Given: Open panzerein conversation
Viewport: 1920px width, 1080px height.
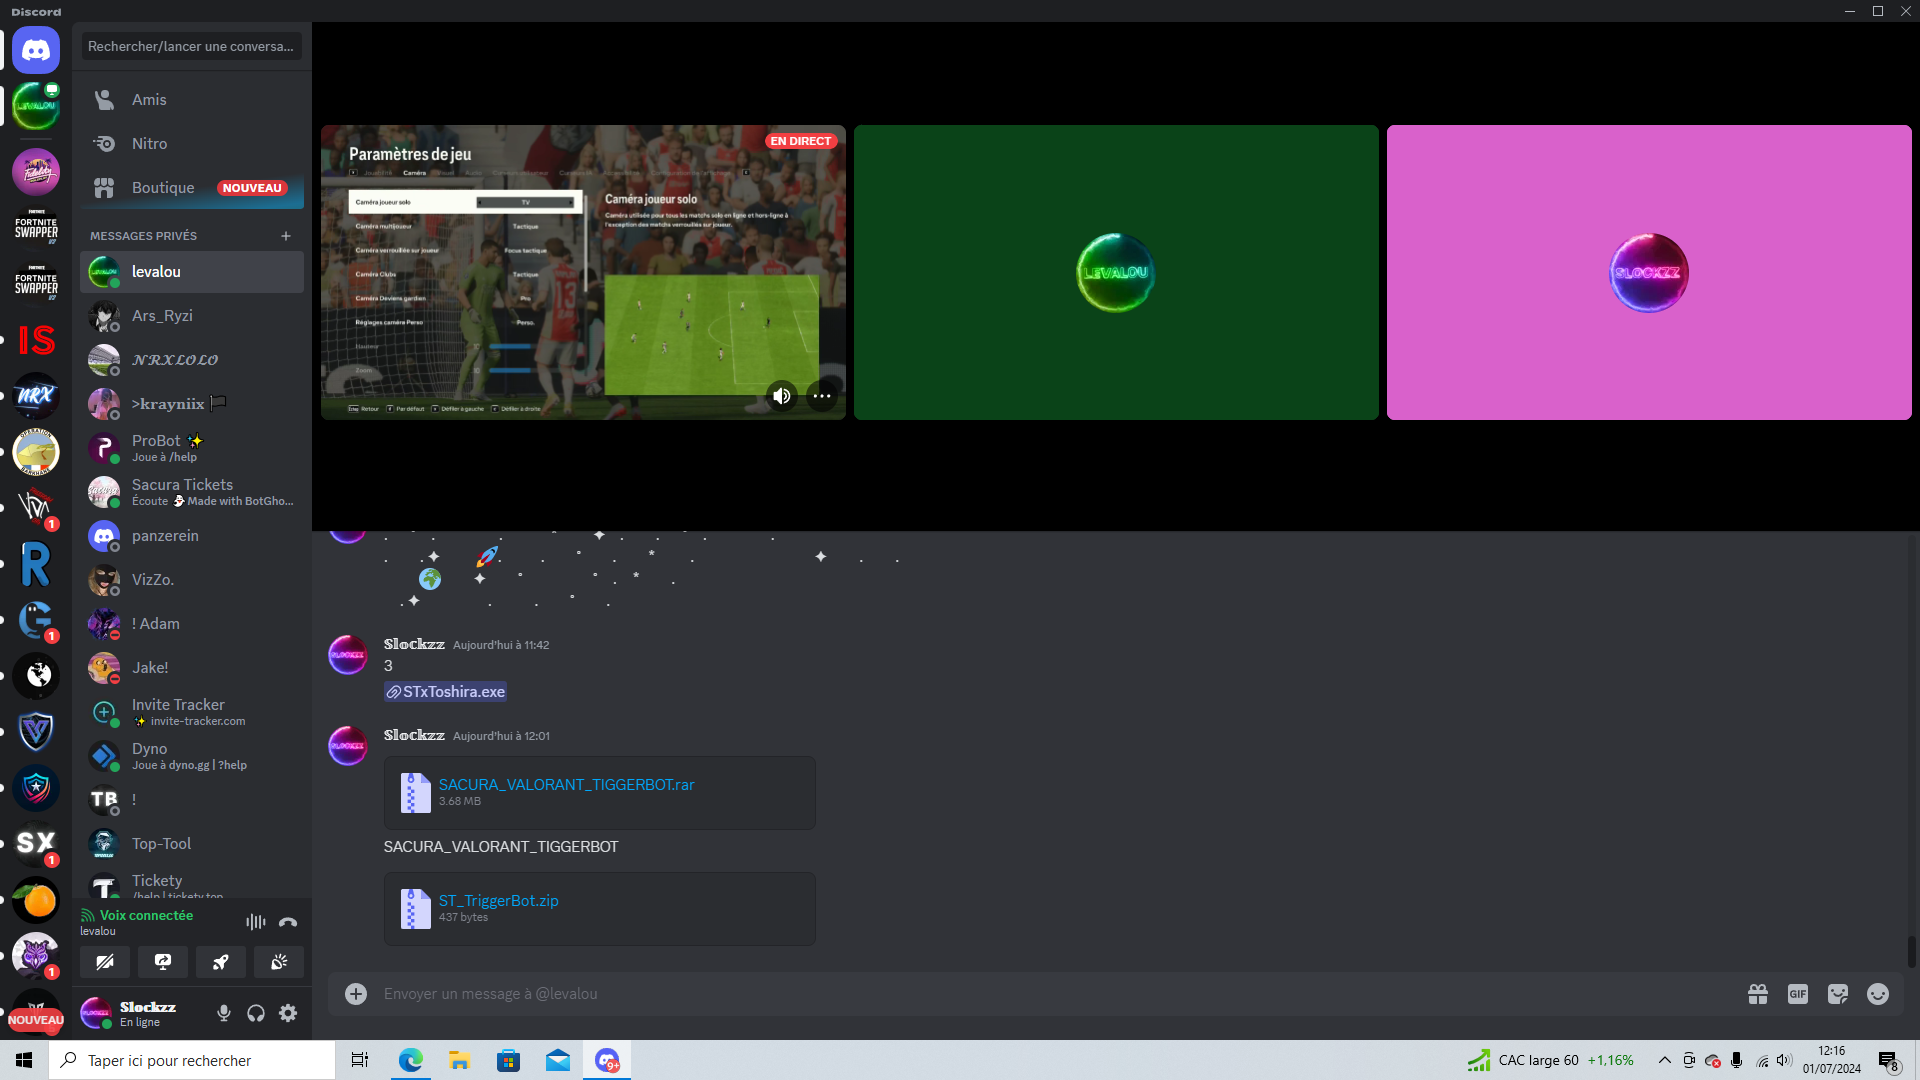Looking at the screenshot, I should [x=192, y=536].
